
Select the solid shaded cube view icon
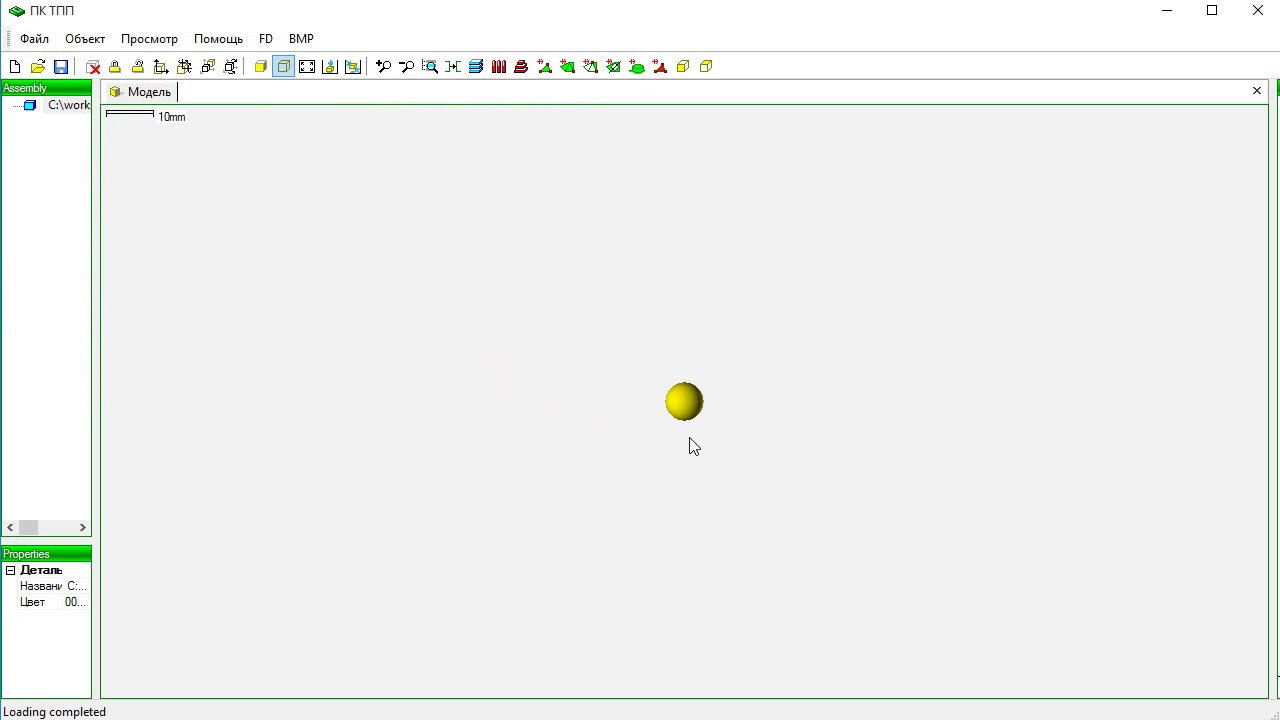click(261, 67)
